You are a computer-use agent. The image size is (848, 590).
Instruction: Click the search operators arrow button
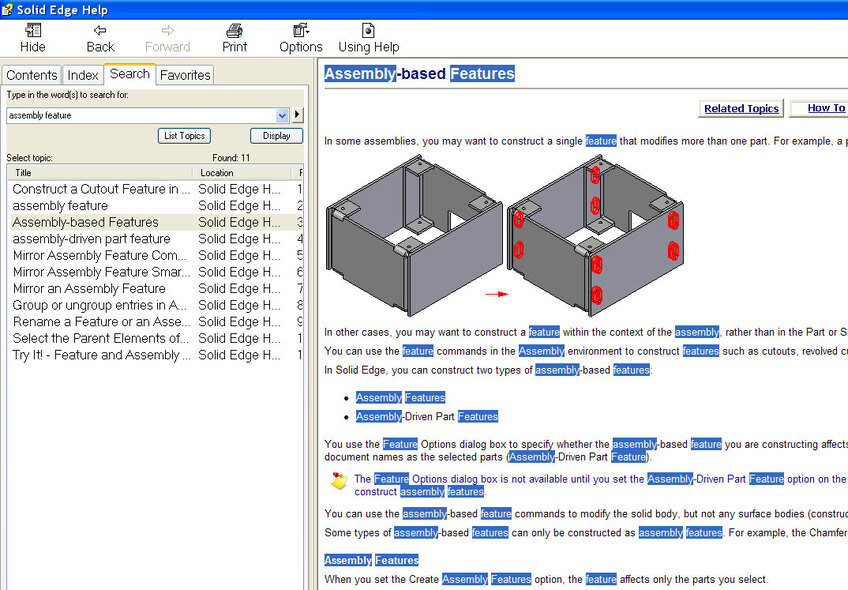point(297,115)
